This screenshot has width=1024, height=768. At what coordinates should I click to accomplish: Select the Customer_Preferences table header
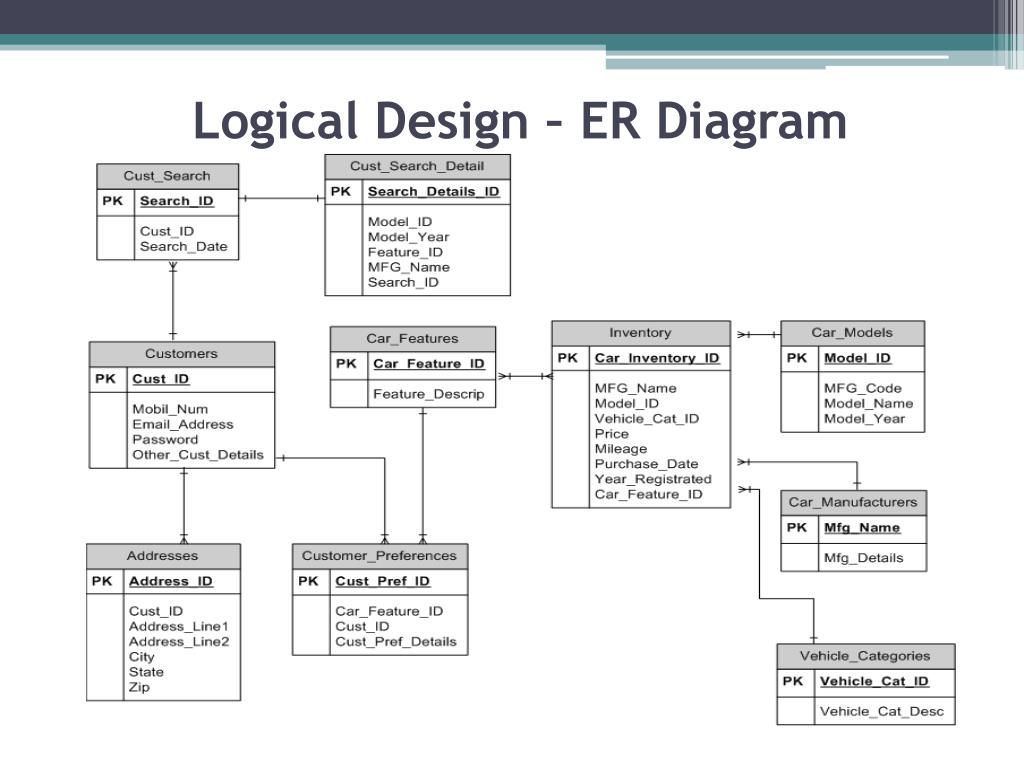[379, 556]
